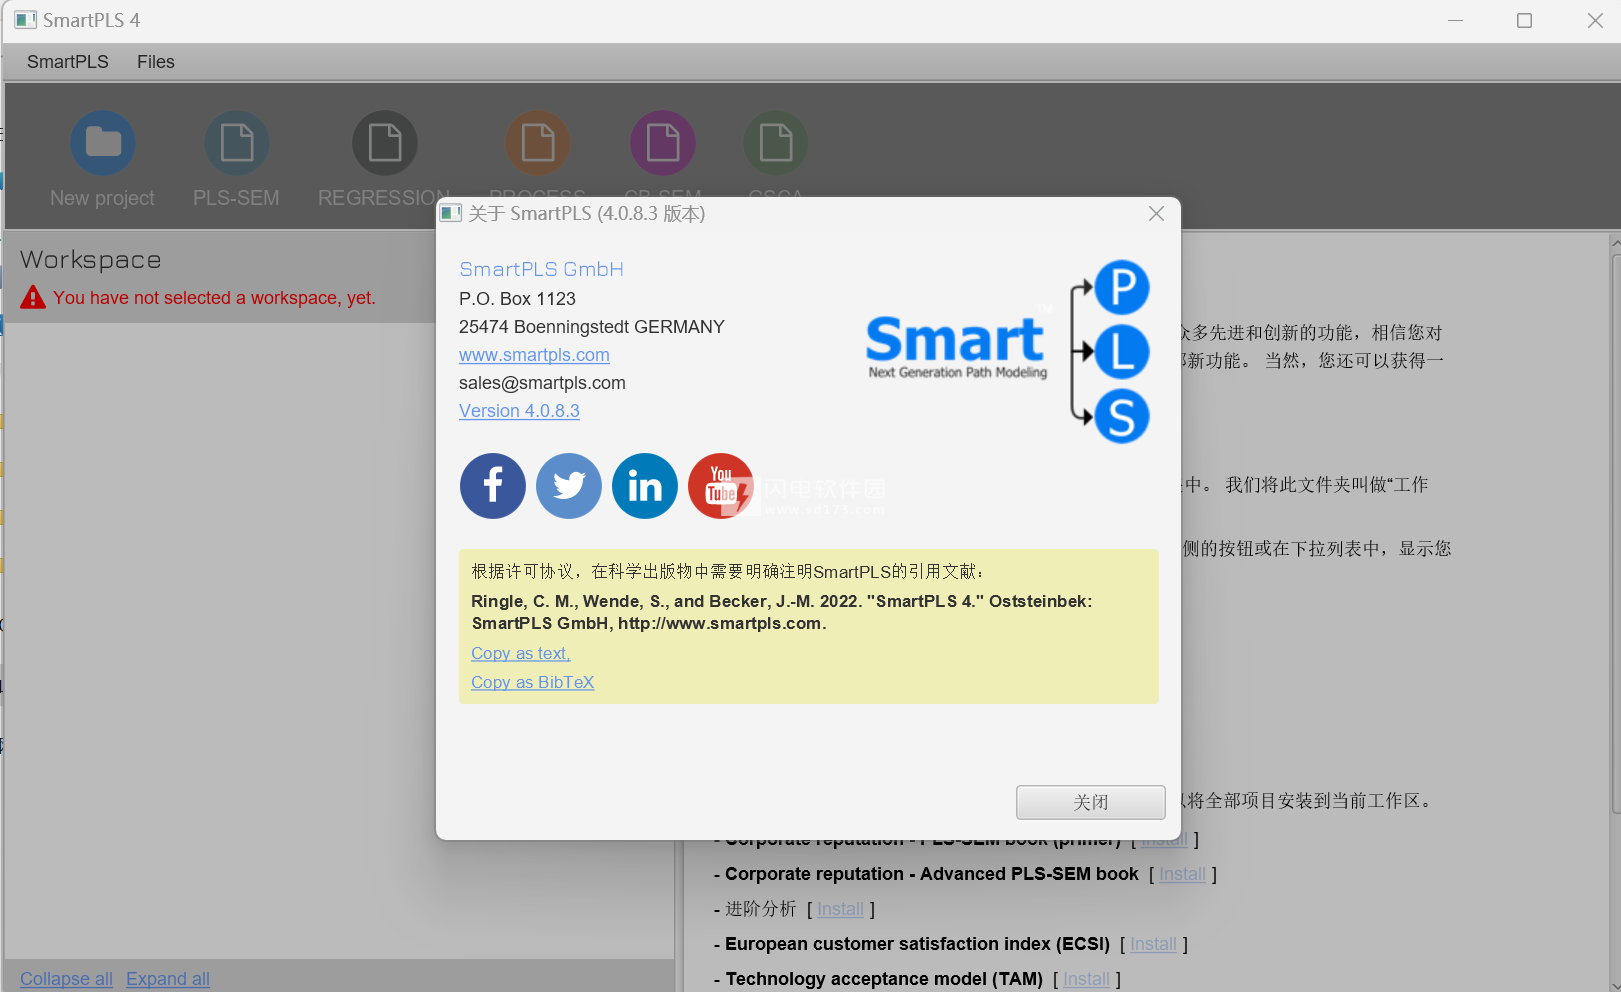Copy the citation as BibTeX
Viewport: 1621px width, 992px height.
532,682
